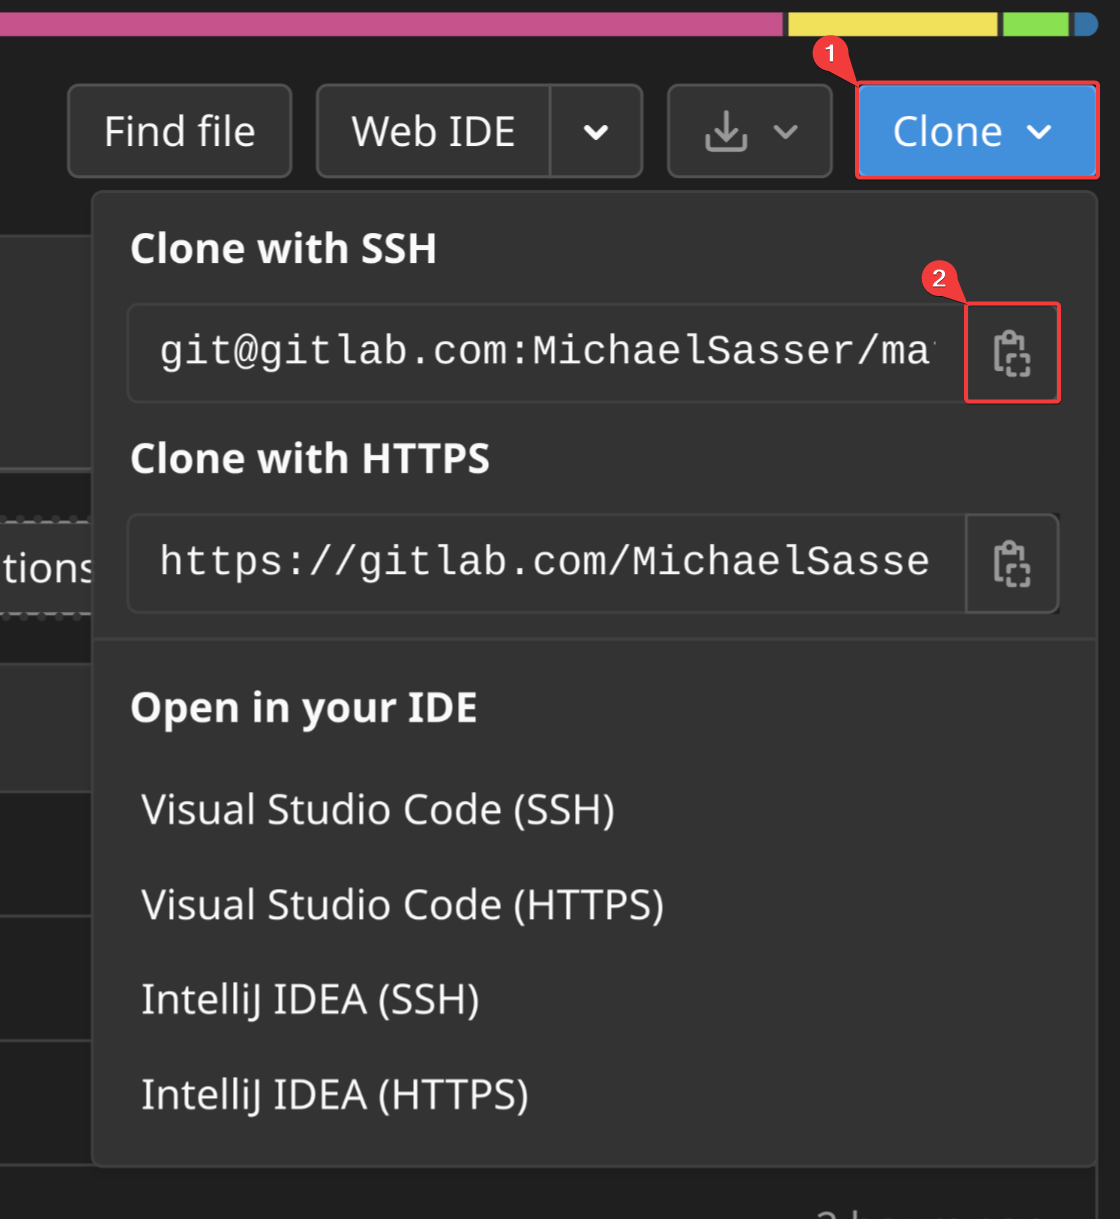Open the Web IDE dropdown arrow

click(596, 131)
